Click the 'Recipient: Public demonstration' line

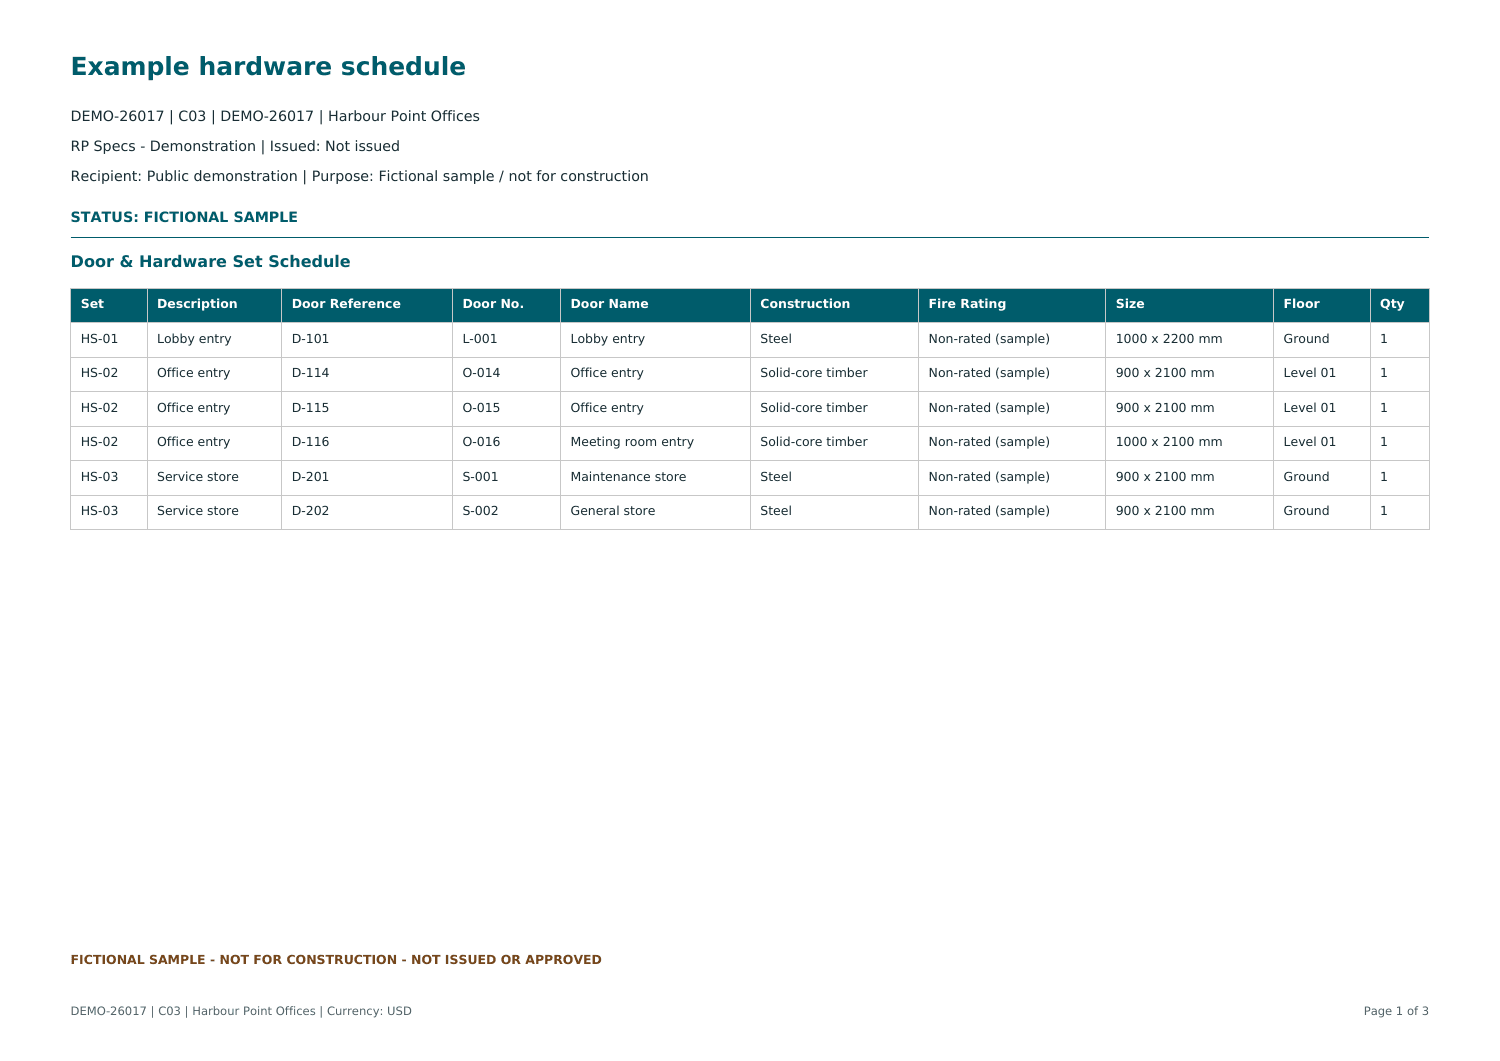tap(359, 176)
